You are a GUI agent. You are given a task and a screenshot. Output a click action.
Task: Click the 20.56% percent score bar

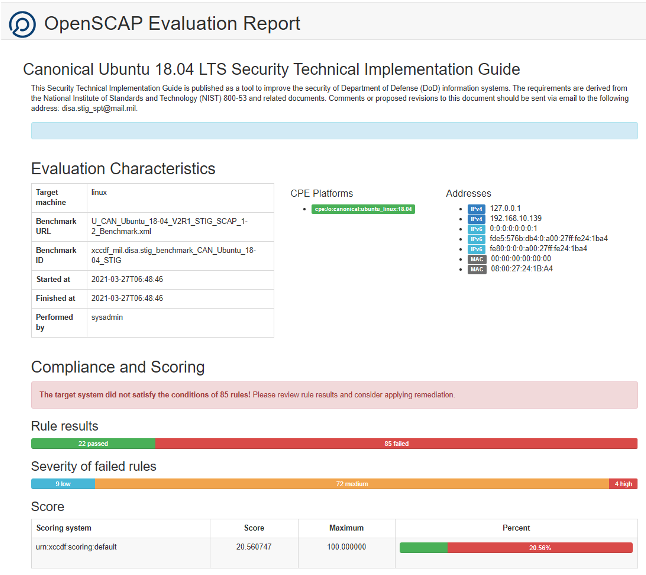516,547
